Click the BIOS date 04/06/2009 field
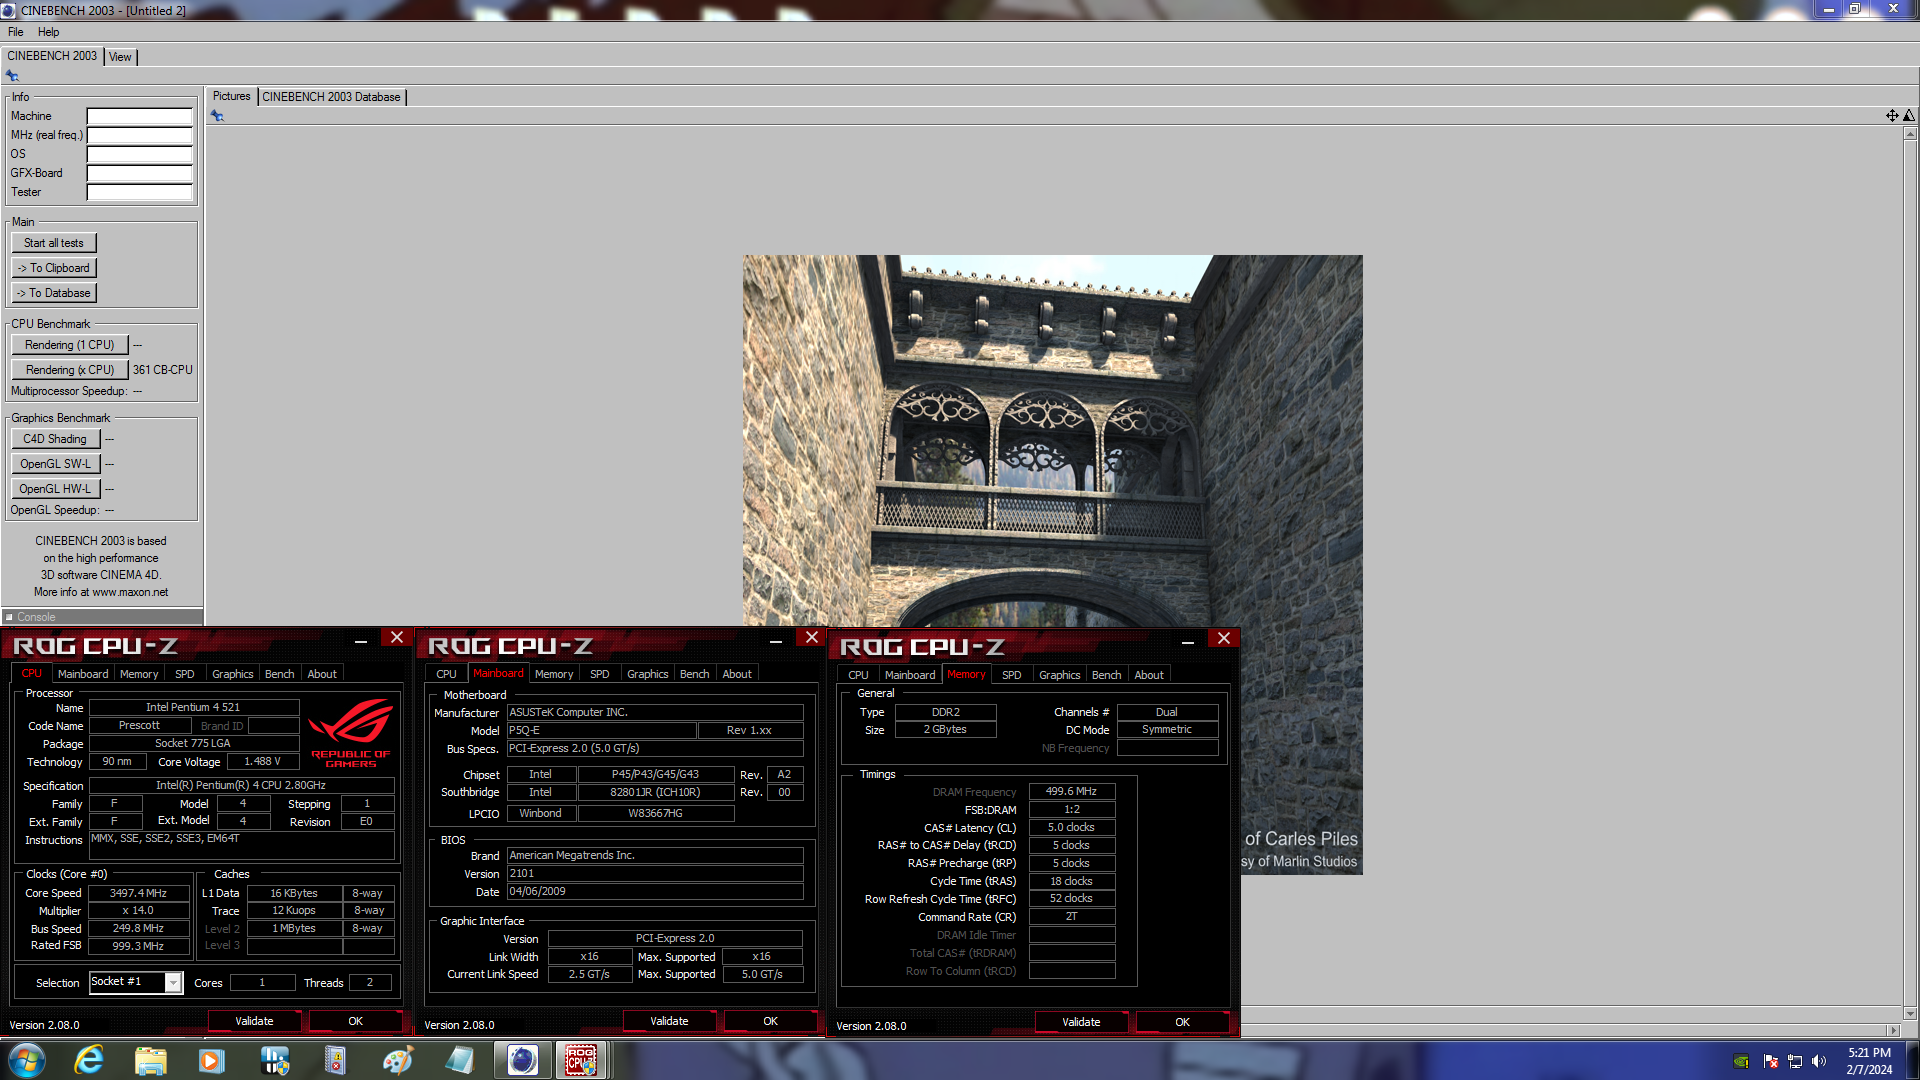Image resolution: width=1920 pixels, height=1080 pixels. pyautogui.click(x=655, y=891)
